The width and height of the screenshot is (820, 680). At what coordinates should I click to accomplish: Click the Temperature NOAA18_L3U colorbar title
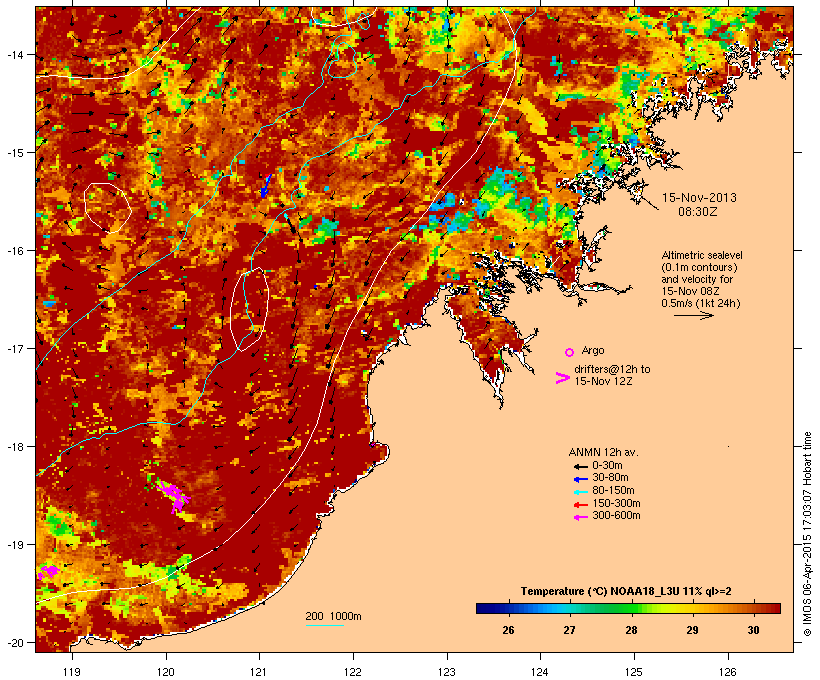(x=626, y=592)
